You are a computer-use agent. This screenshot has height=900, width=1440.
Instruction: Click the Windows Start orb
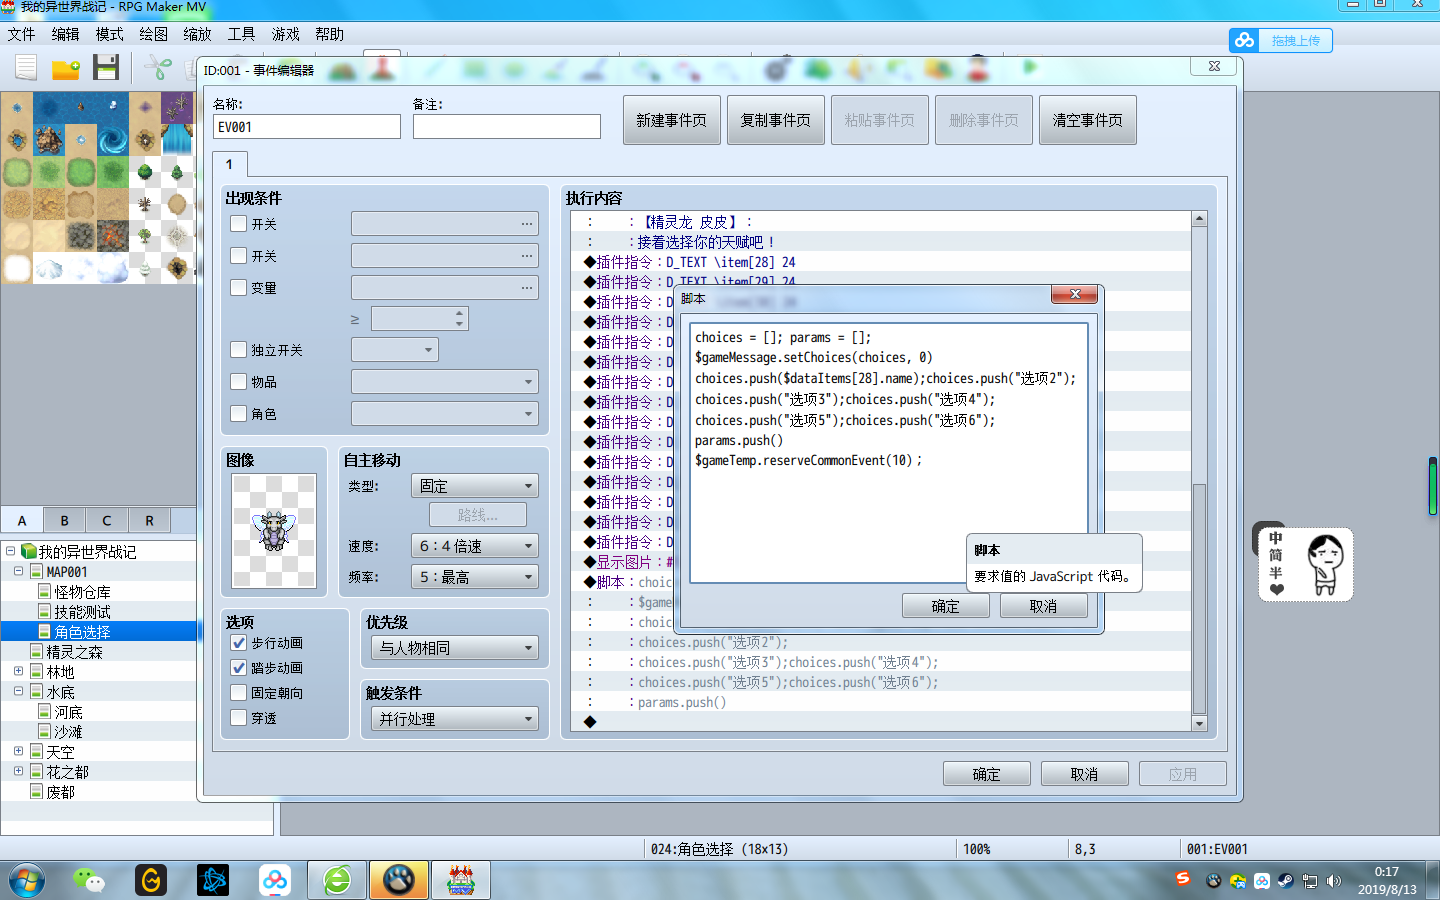27,881
